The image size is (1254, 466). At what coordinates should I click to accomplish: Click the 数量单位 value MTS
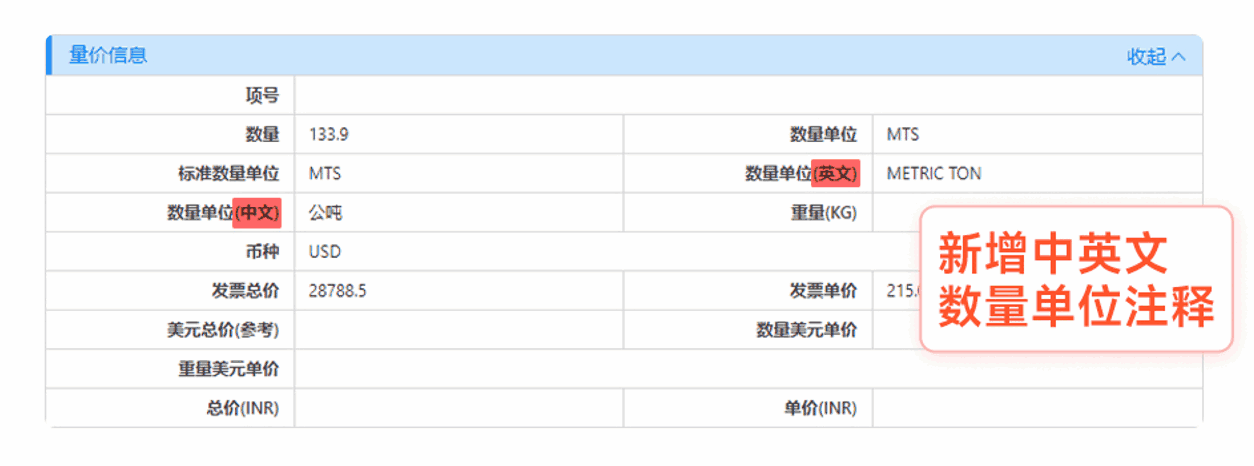pos(903,134)
